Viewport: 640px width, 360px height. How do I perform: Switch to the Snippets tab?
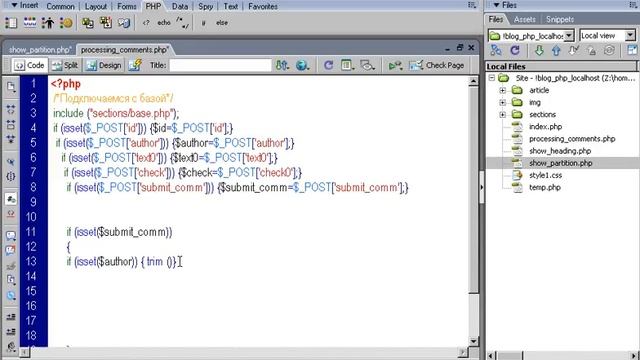tap(560, 19)
